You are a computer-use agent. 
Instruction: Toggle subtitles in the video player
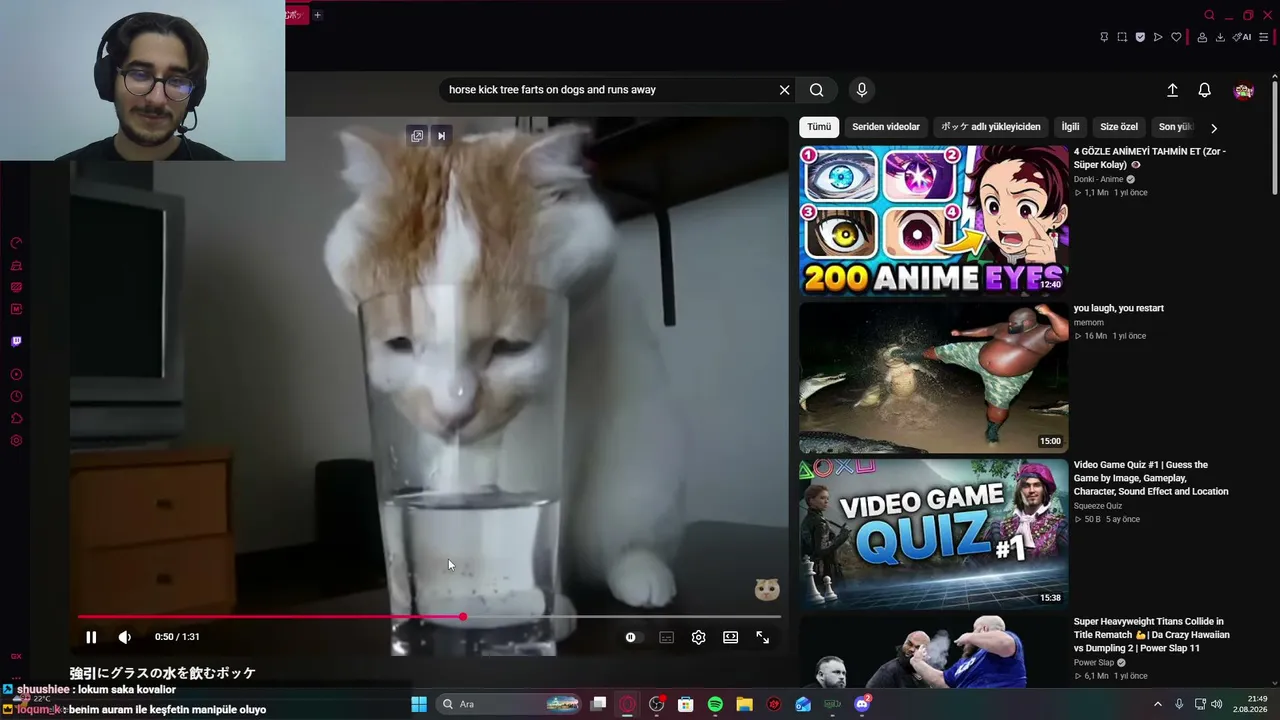[667, 637]
